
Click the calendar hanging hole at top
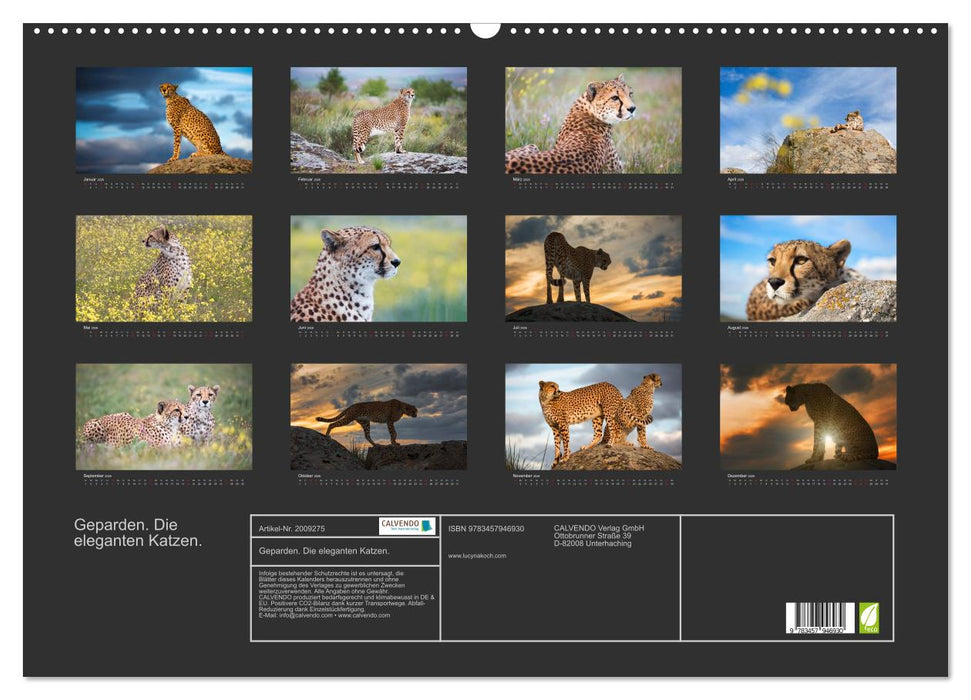485,28
